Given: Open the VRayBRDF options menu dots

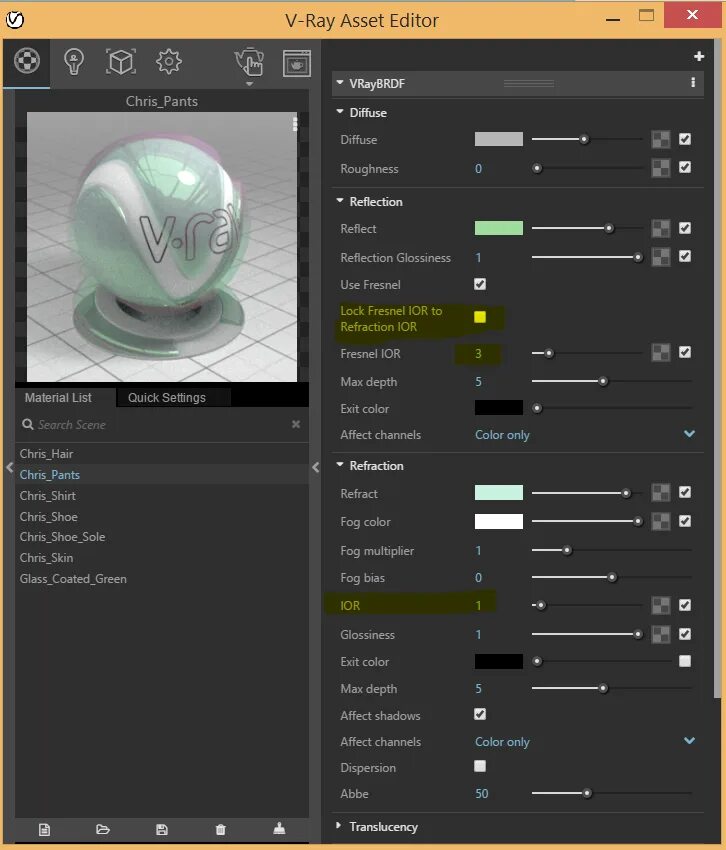Looking at the screenshot, I should (x=693, y=82).
